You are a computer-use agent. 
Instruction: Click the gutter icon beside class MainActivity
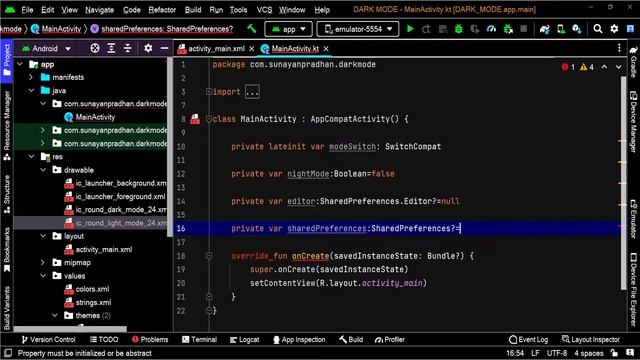point(195,119)
